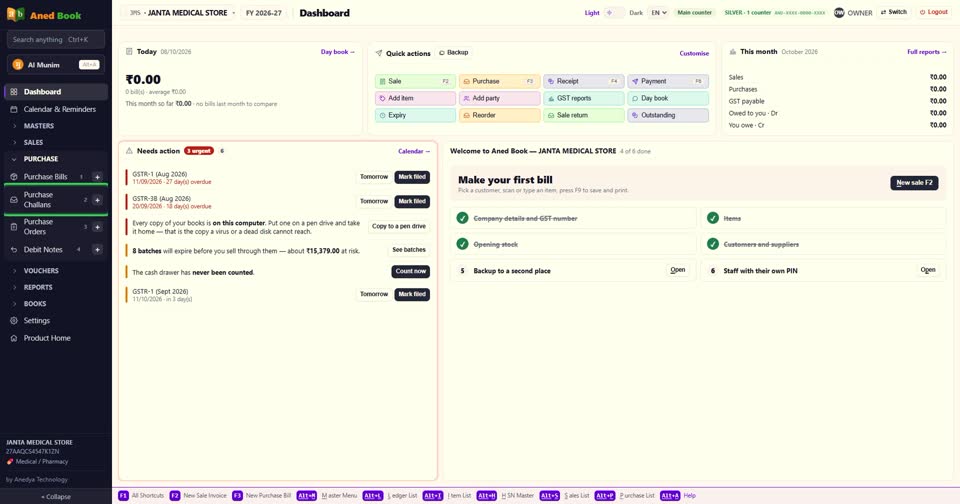The width and height of the screenshot is (960, 504).
Task: Click the Main counter badge
Action: pos(694,12)
